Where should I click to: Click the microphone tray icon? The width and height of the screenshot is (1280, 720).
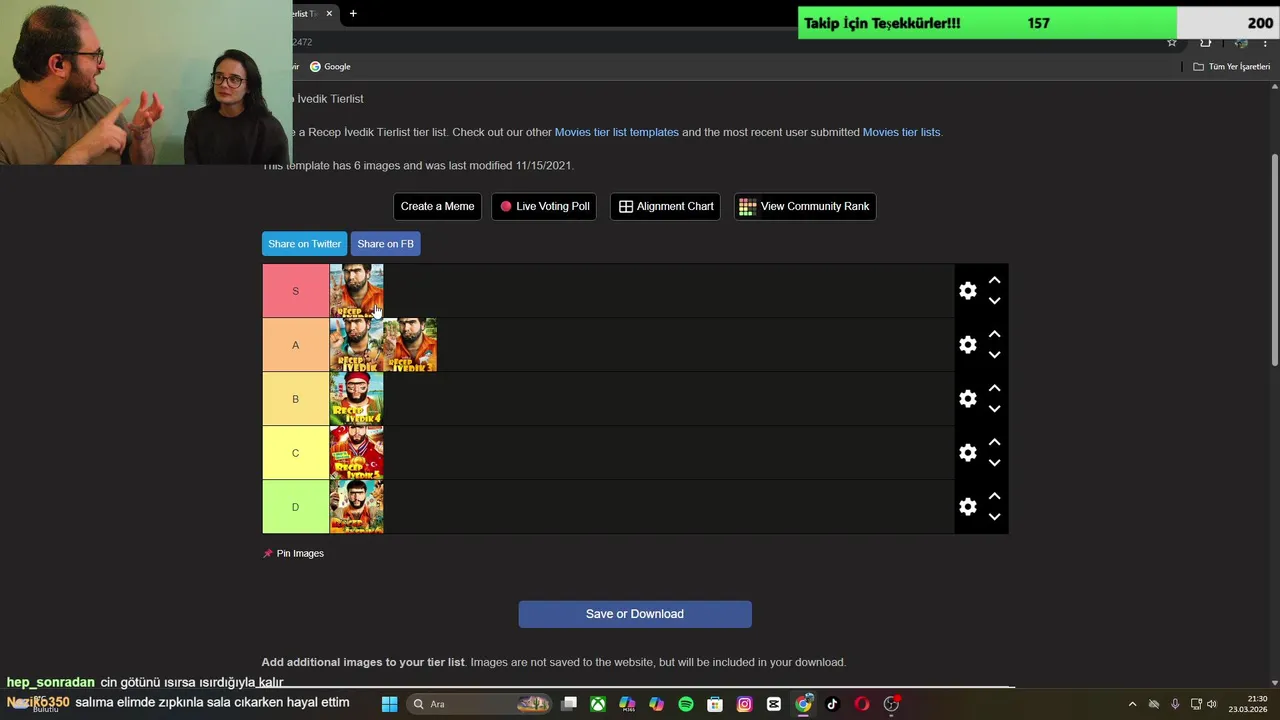1175,704
